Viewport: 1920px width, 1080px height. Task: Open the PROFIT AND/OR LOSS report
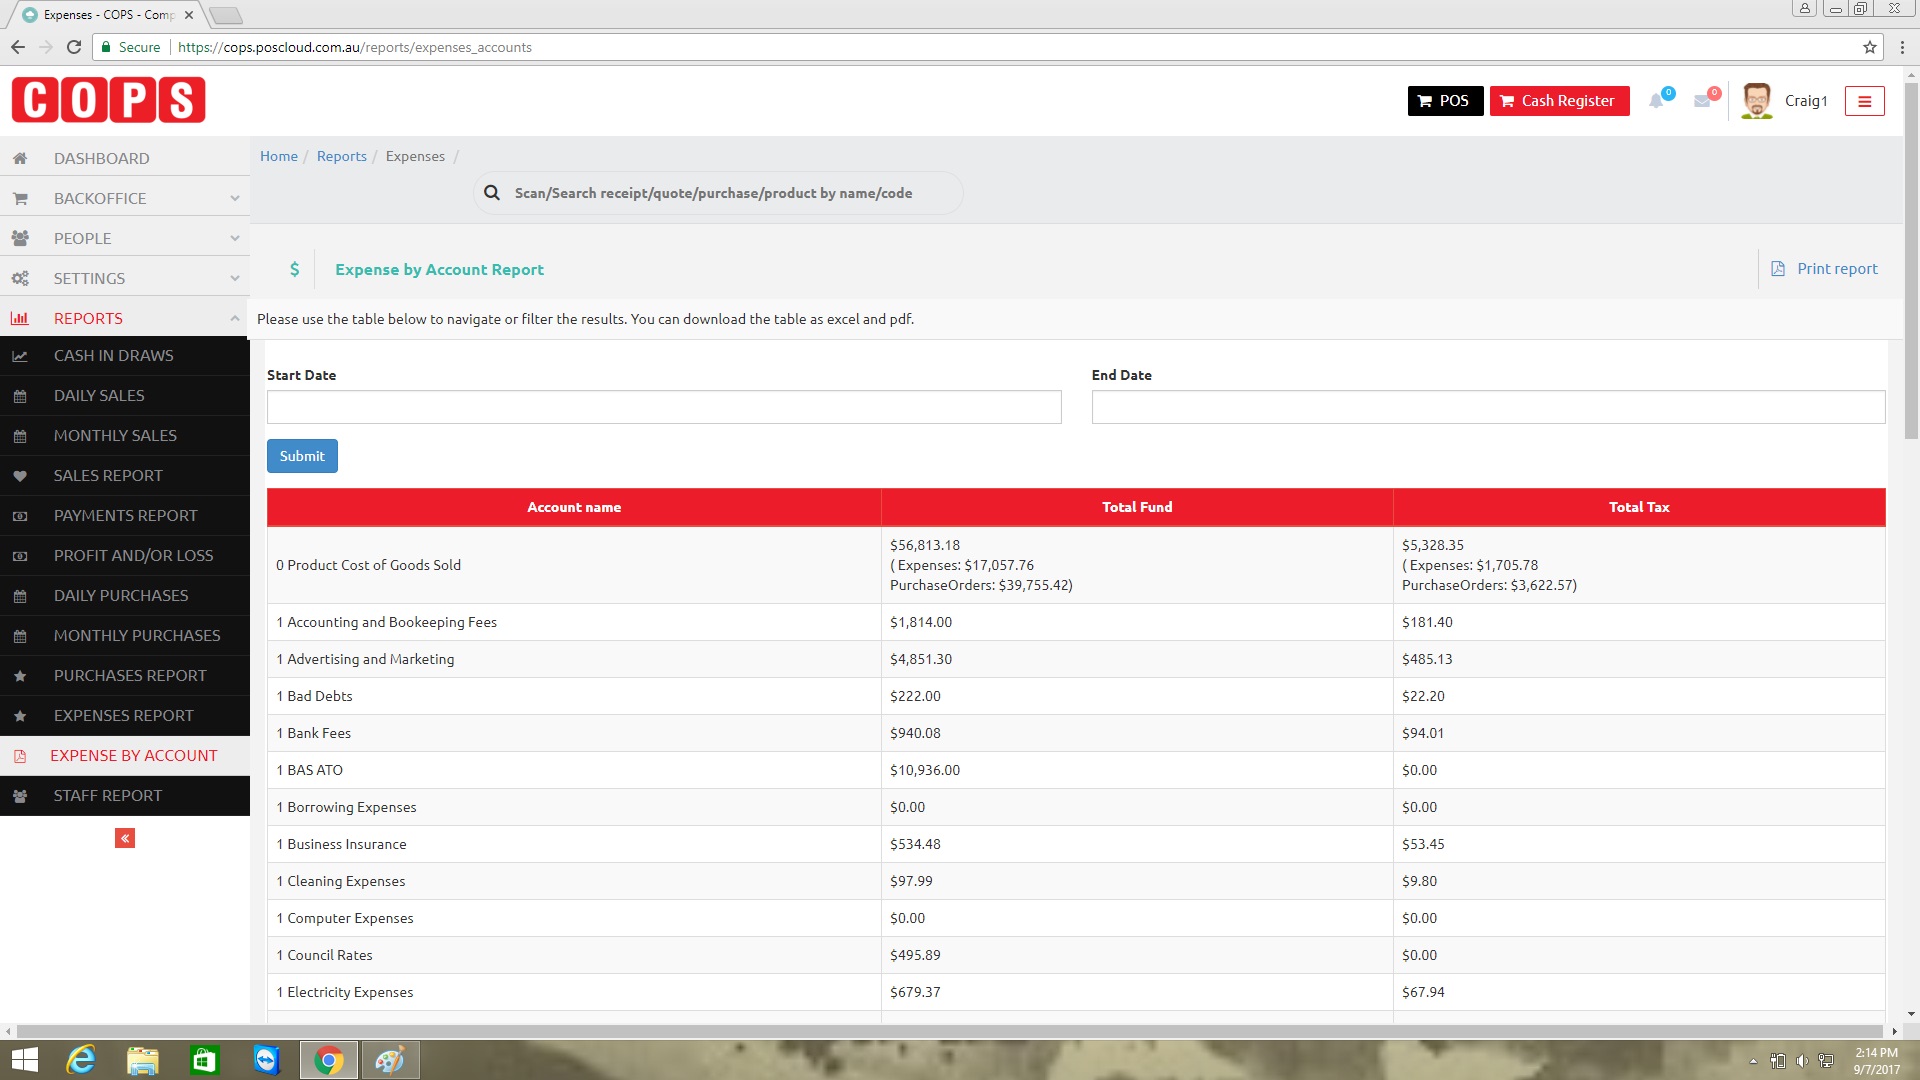tap(133, 555)
